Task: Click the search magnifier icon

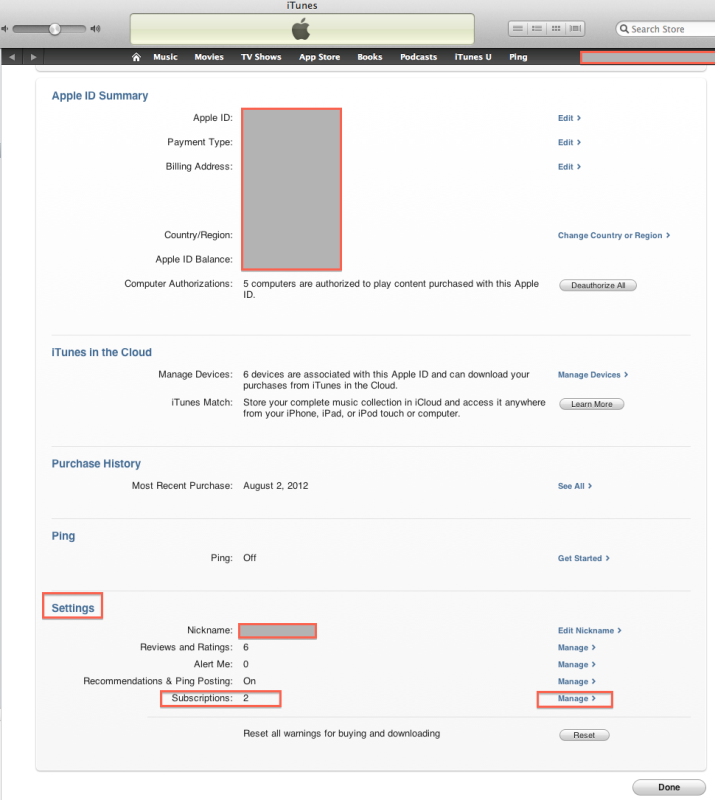Action: 624,29
